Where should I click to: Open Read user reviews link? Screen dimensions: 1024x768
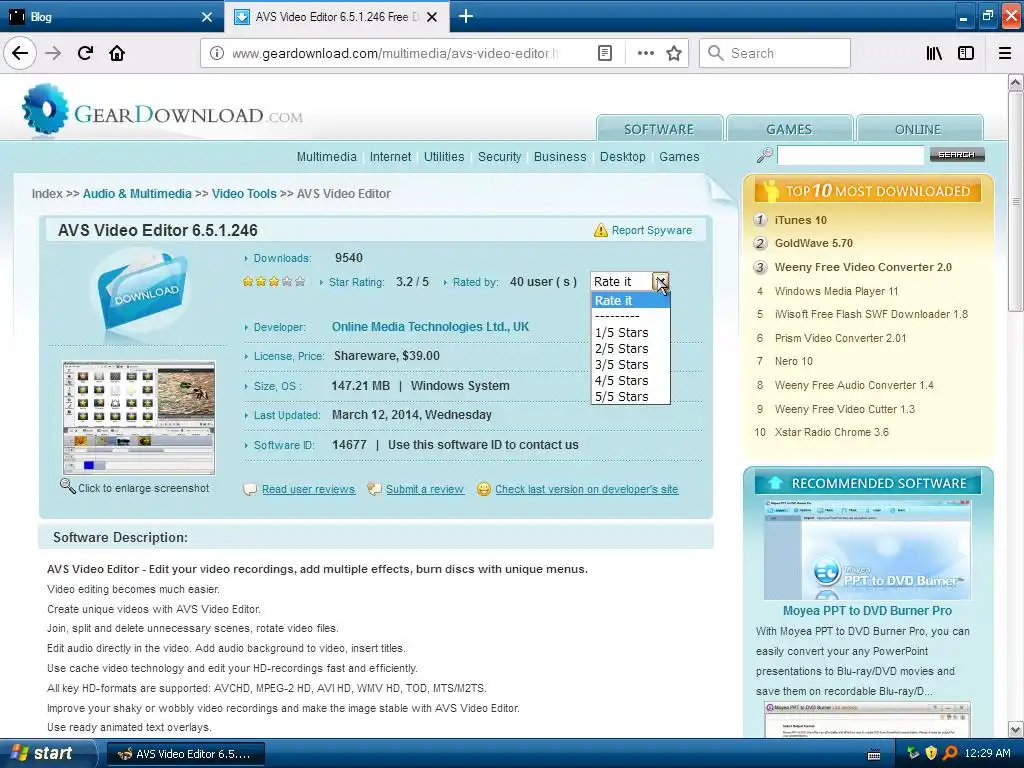pyautogui.click(x=308, y=489)
